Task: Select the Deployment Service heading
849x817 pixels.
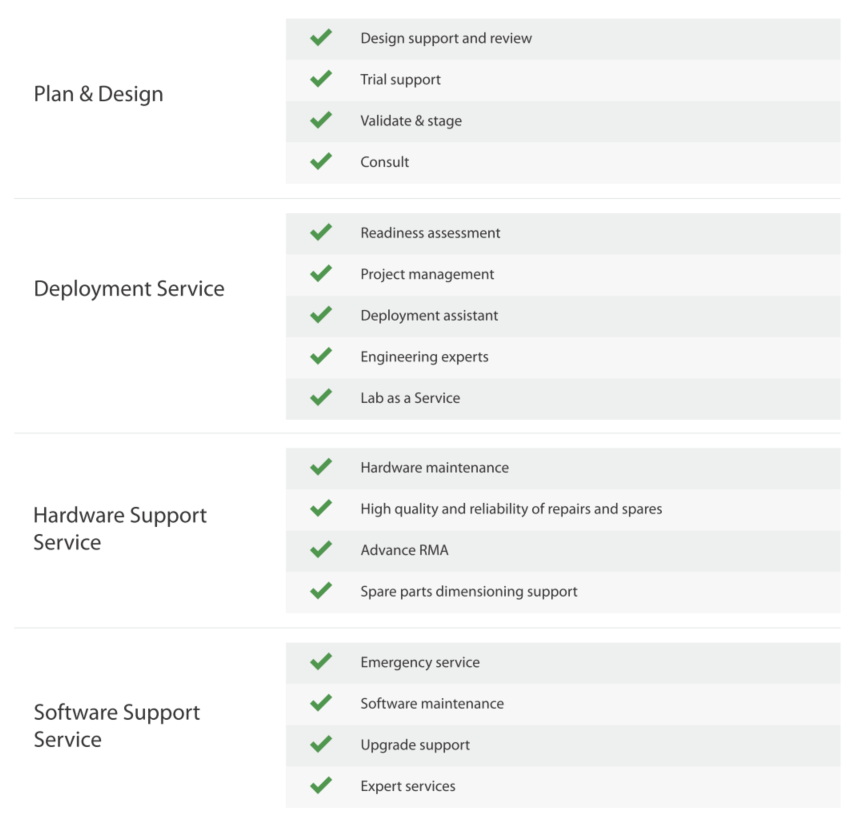Action: click(129, 289)
